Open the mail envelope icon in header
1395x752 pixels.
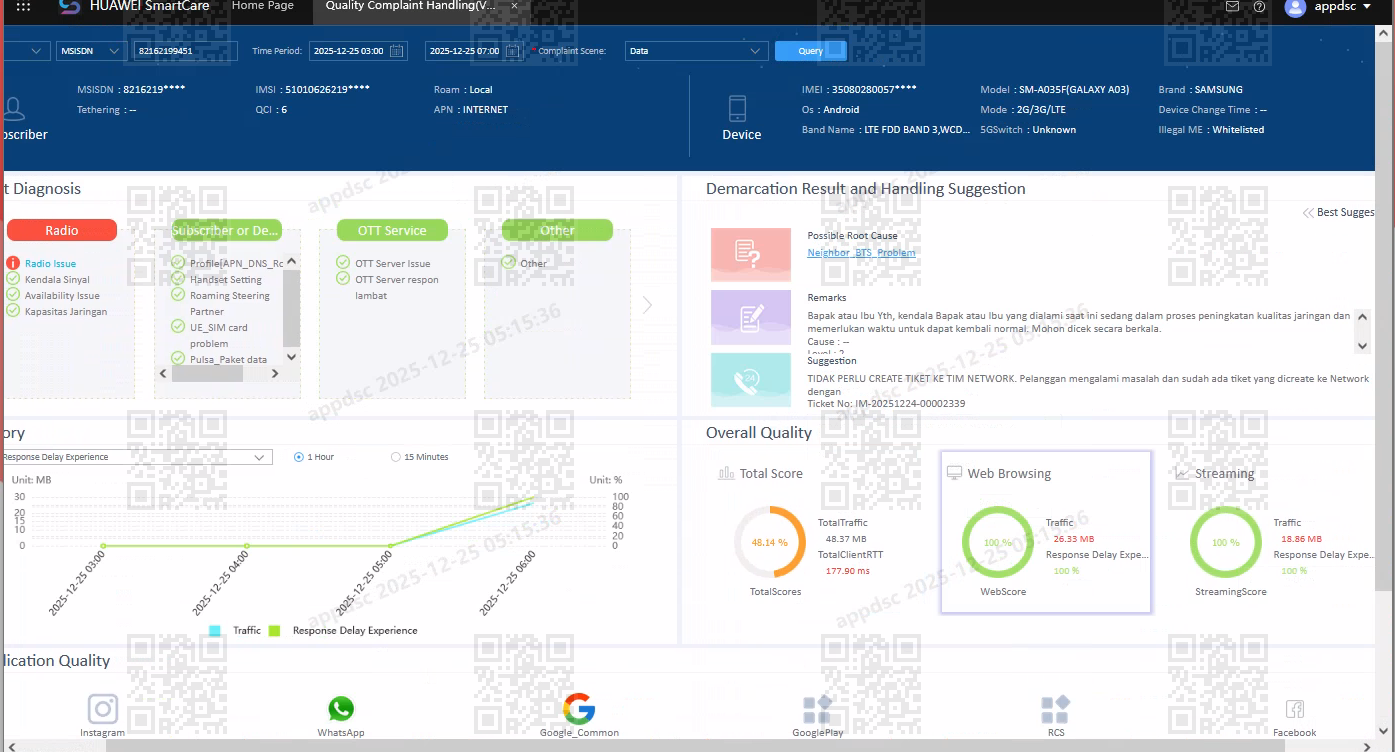1232,6
